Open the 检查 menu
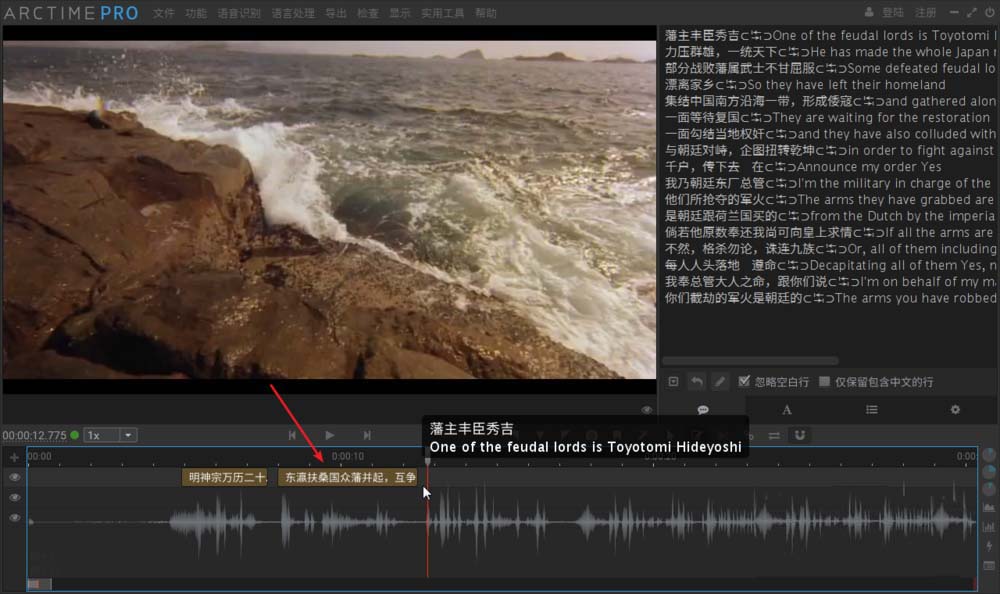1000x594 pixels. point(368,13)
